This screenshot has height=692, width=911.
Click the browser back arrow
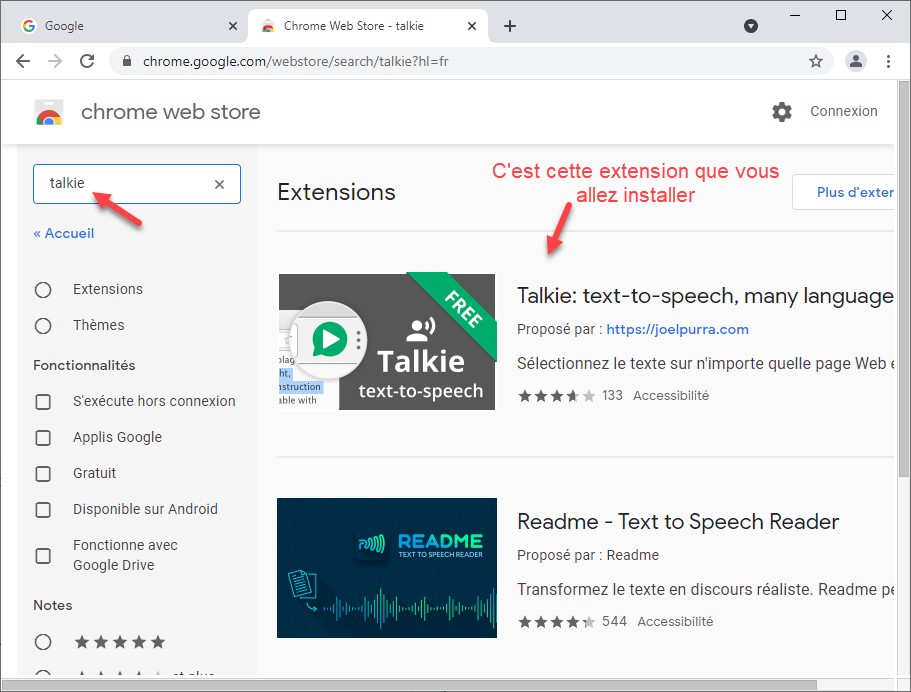[x=23, y=61]
